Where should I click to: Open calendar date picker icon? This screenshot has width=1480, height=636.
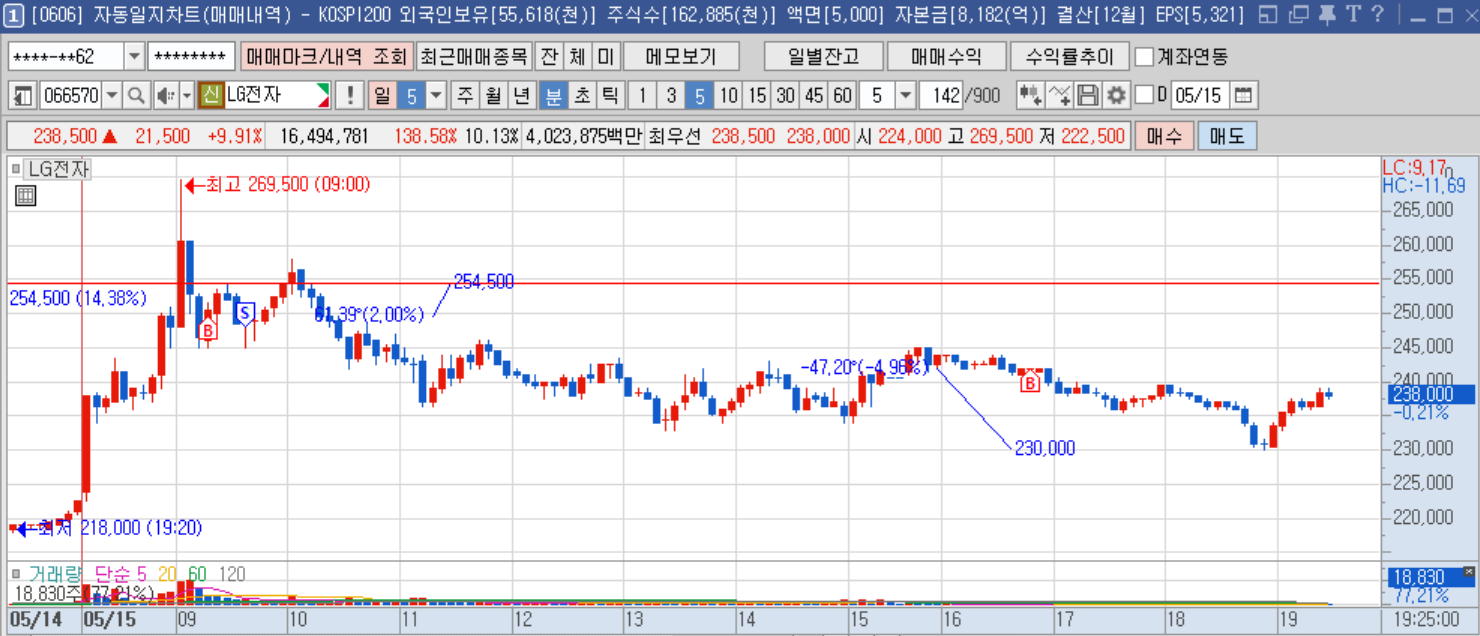click(x=1243, y=96)
